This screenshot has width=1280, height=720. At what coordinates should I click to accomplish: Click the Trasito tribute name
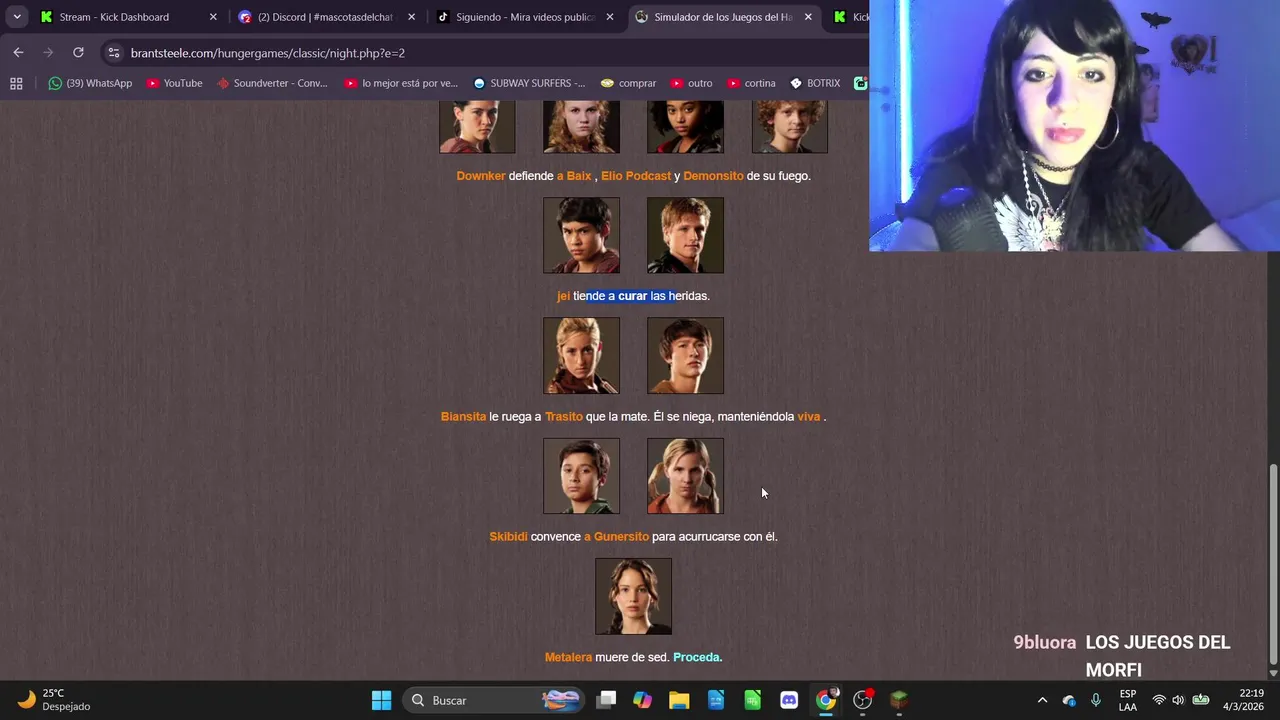coord(564,417)
